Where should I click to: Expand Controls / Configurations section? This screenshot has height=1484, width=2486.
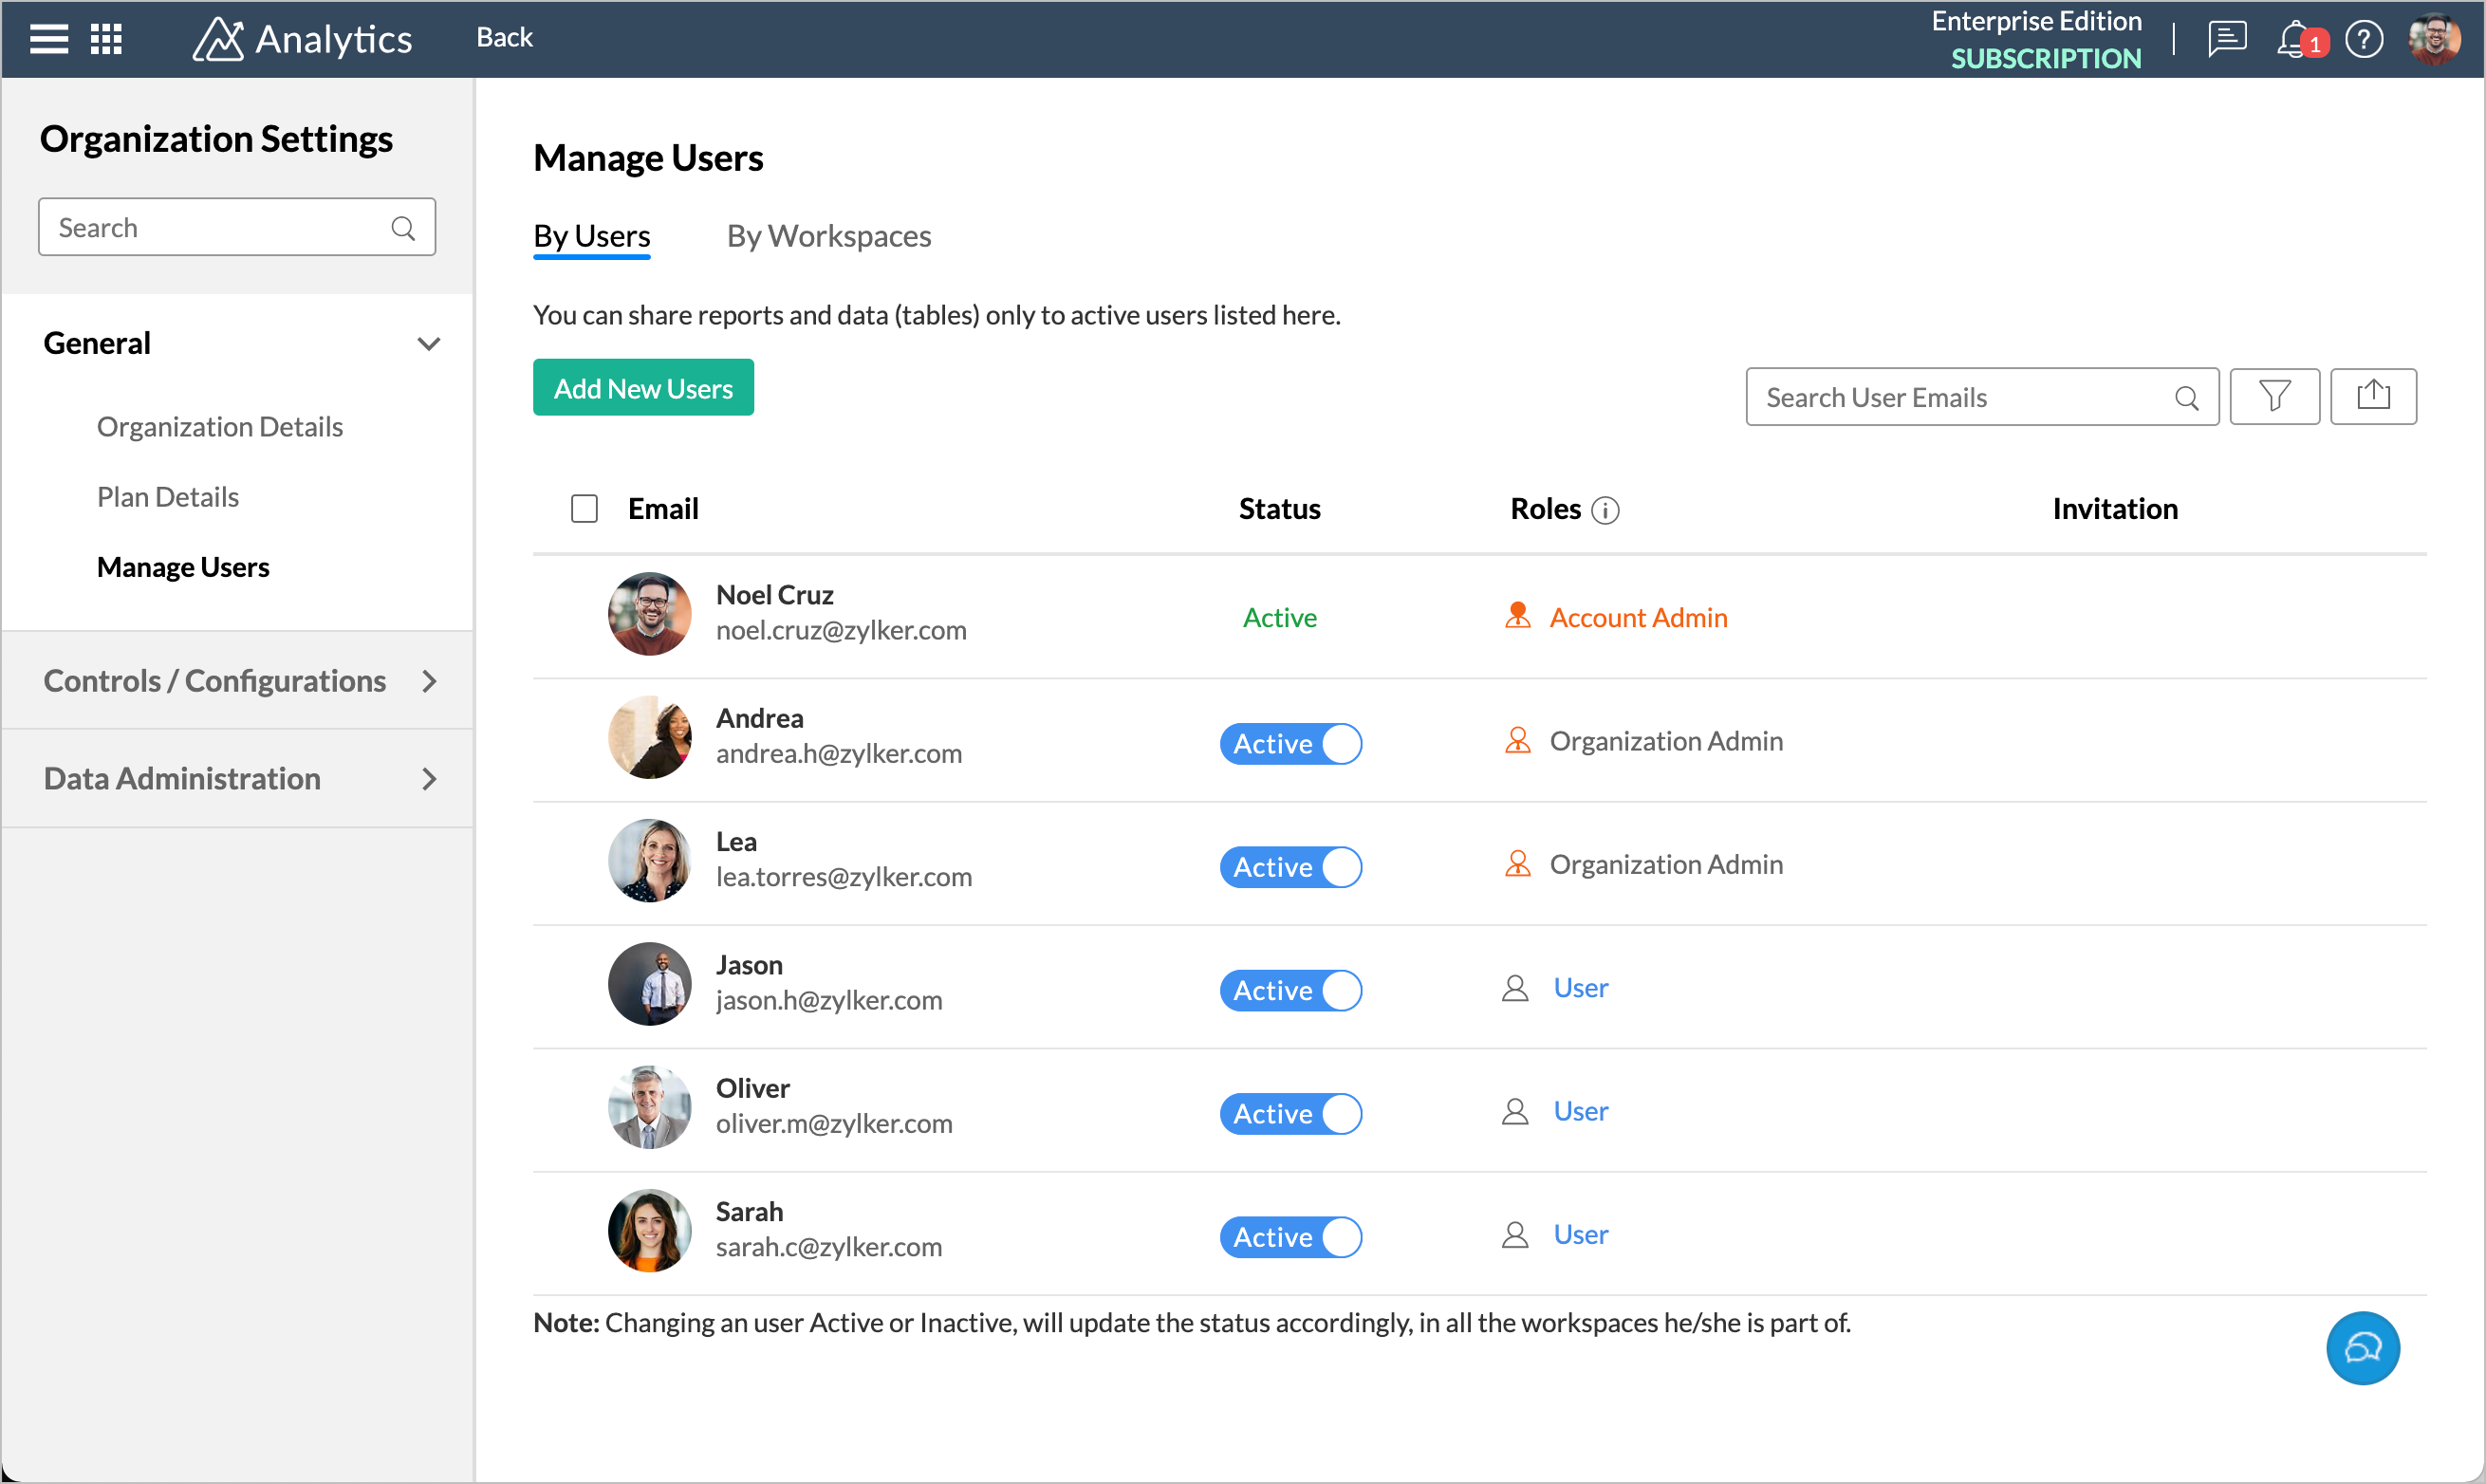pos(429,681)
